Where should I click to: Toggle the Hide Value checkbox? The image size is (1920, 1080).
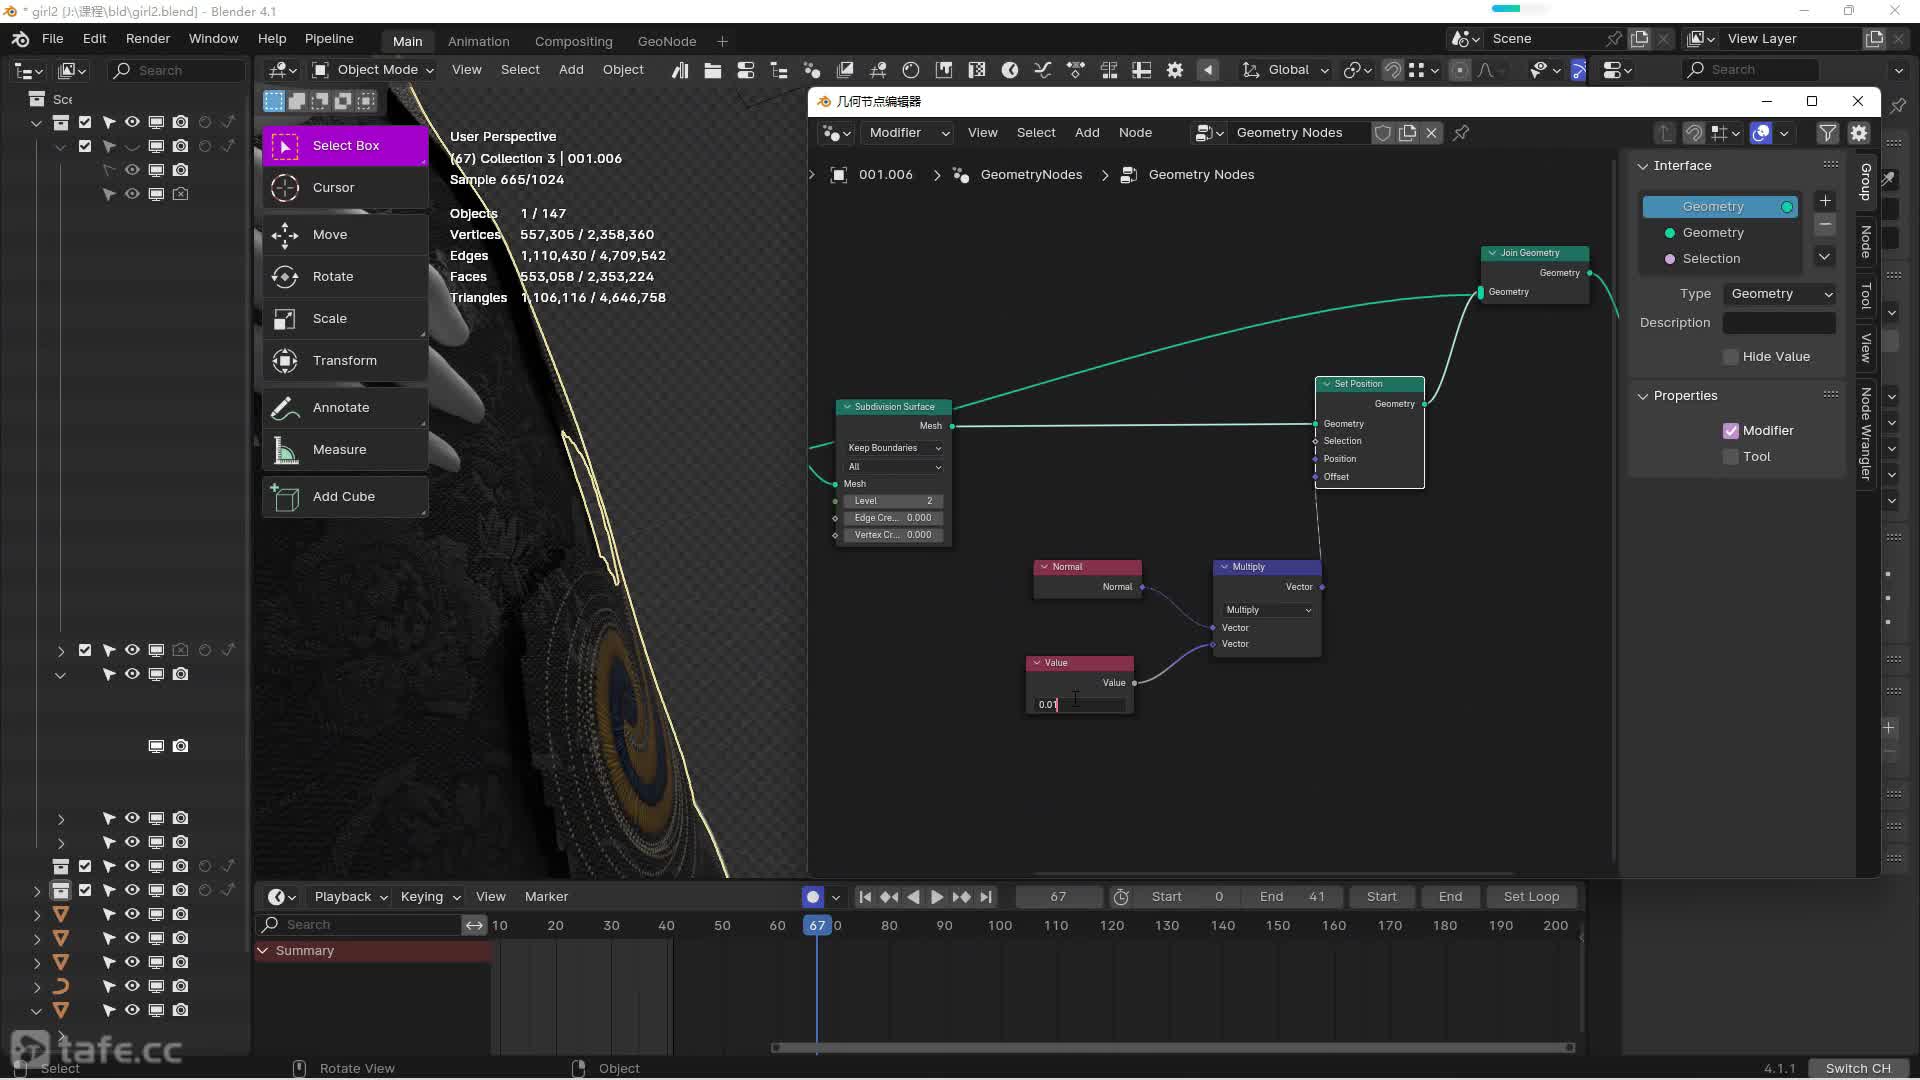[1731, 357]
